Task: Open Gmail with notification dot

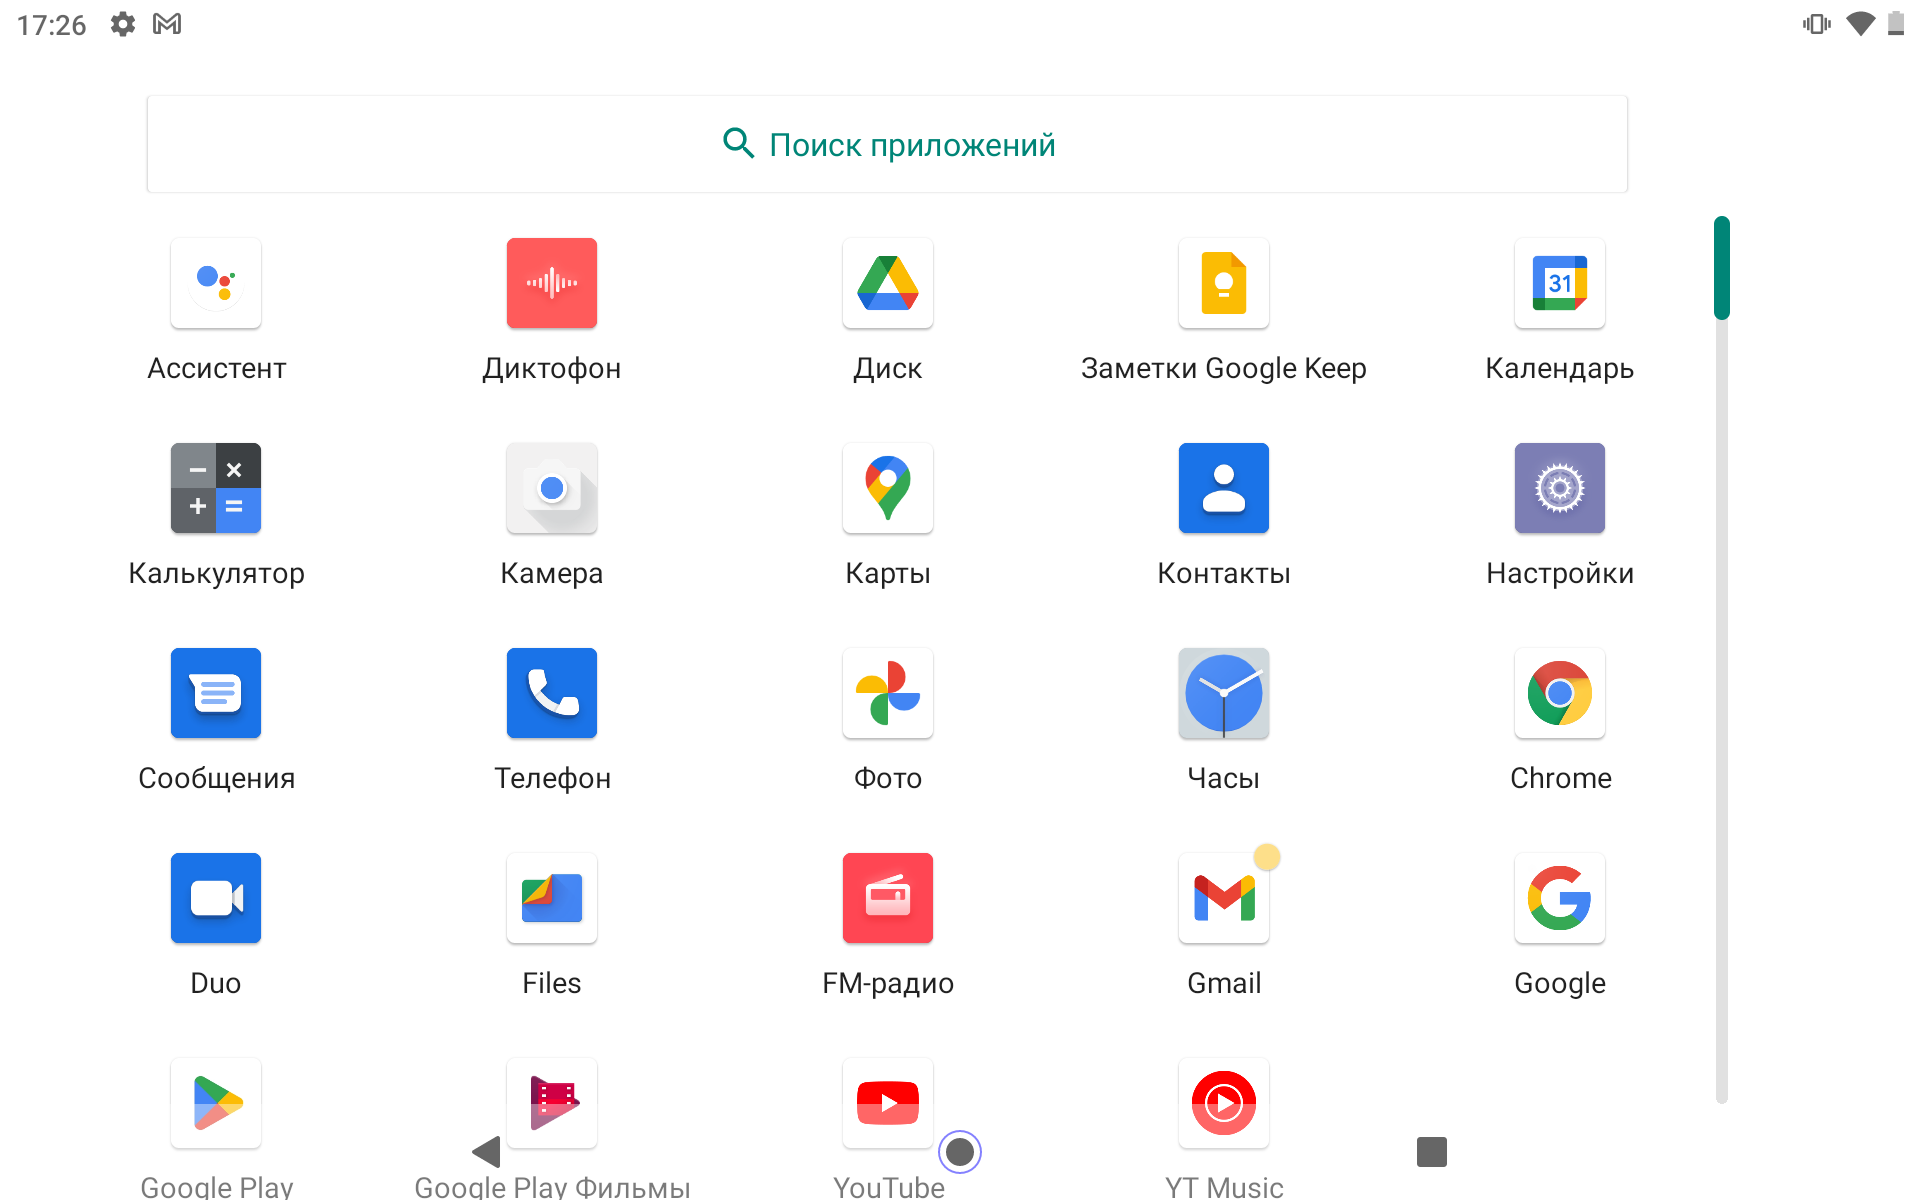Action: click(1224, 899)
